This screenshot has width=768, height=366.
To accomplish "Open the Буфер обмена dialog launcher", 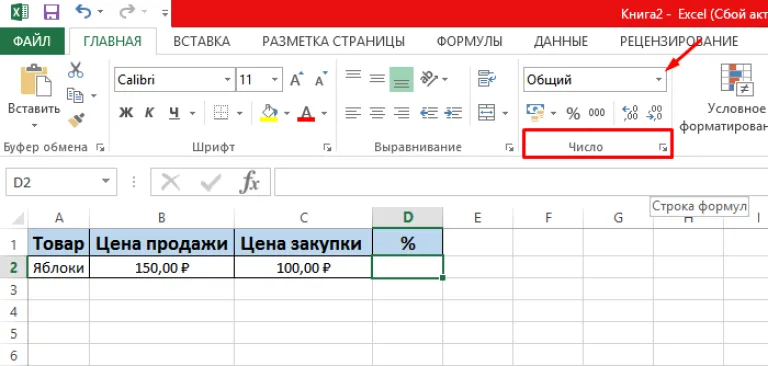I will tap(101, 147).
